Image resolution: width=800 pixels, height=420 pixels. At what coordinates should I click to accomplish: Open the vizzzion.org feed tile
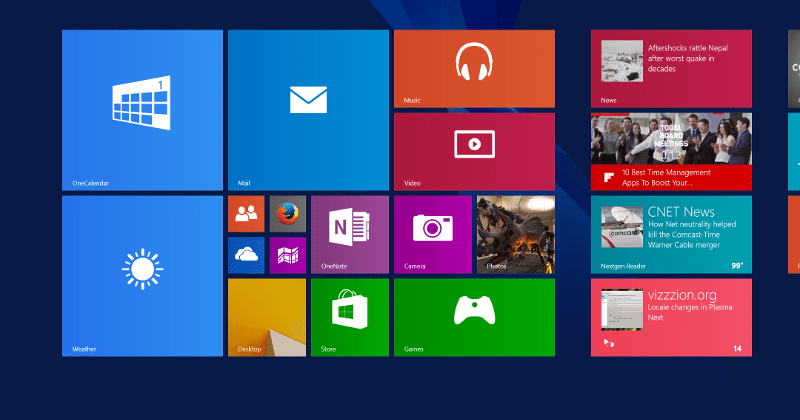671,317
